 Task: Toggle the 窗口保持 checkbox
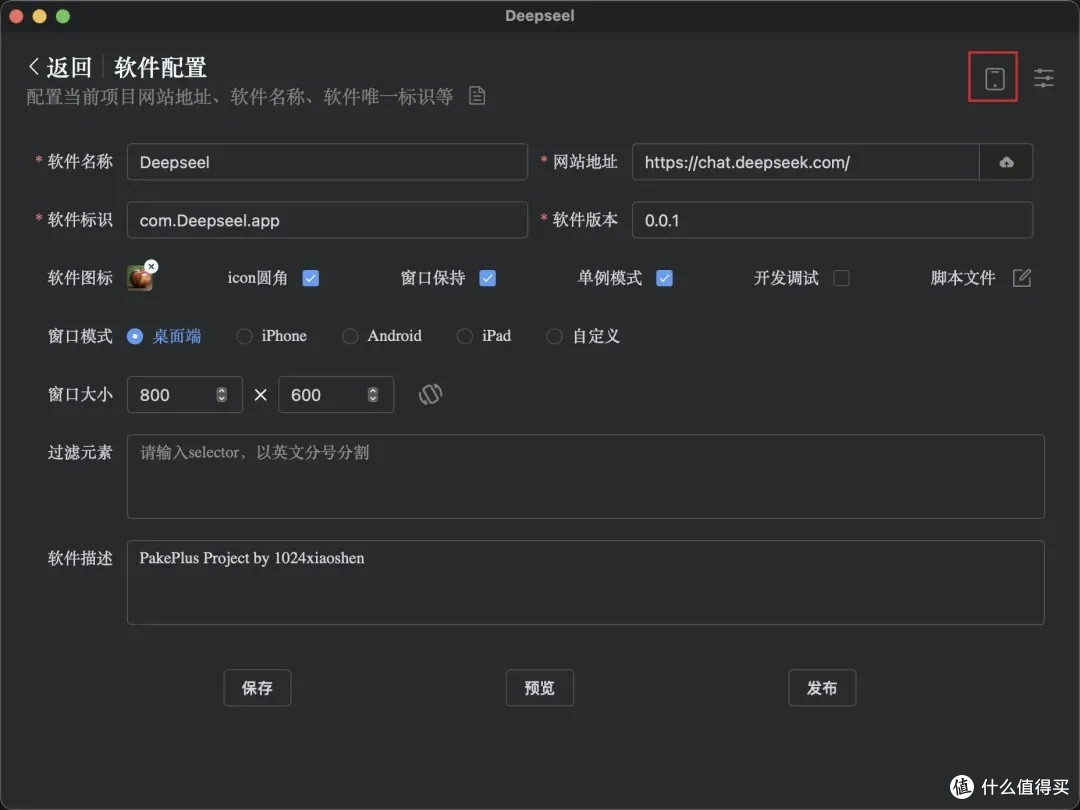tap(488, 278)
